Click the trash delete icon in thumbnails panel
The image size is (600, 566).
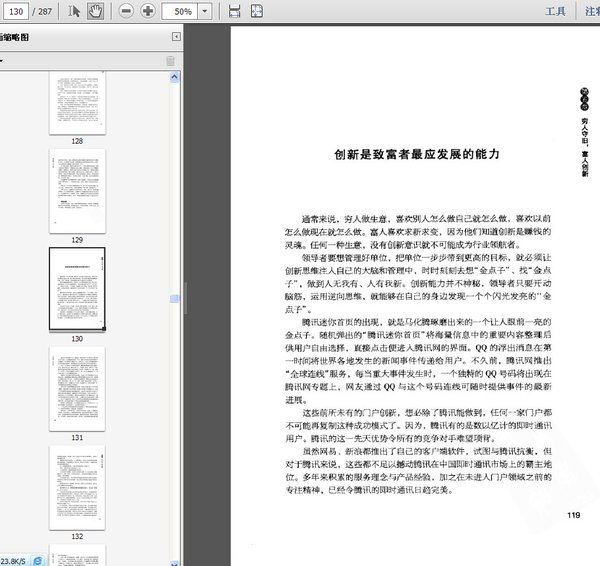coord(171,61)
